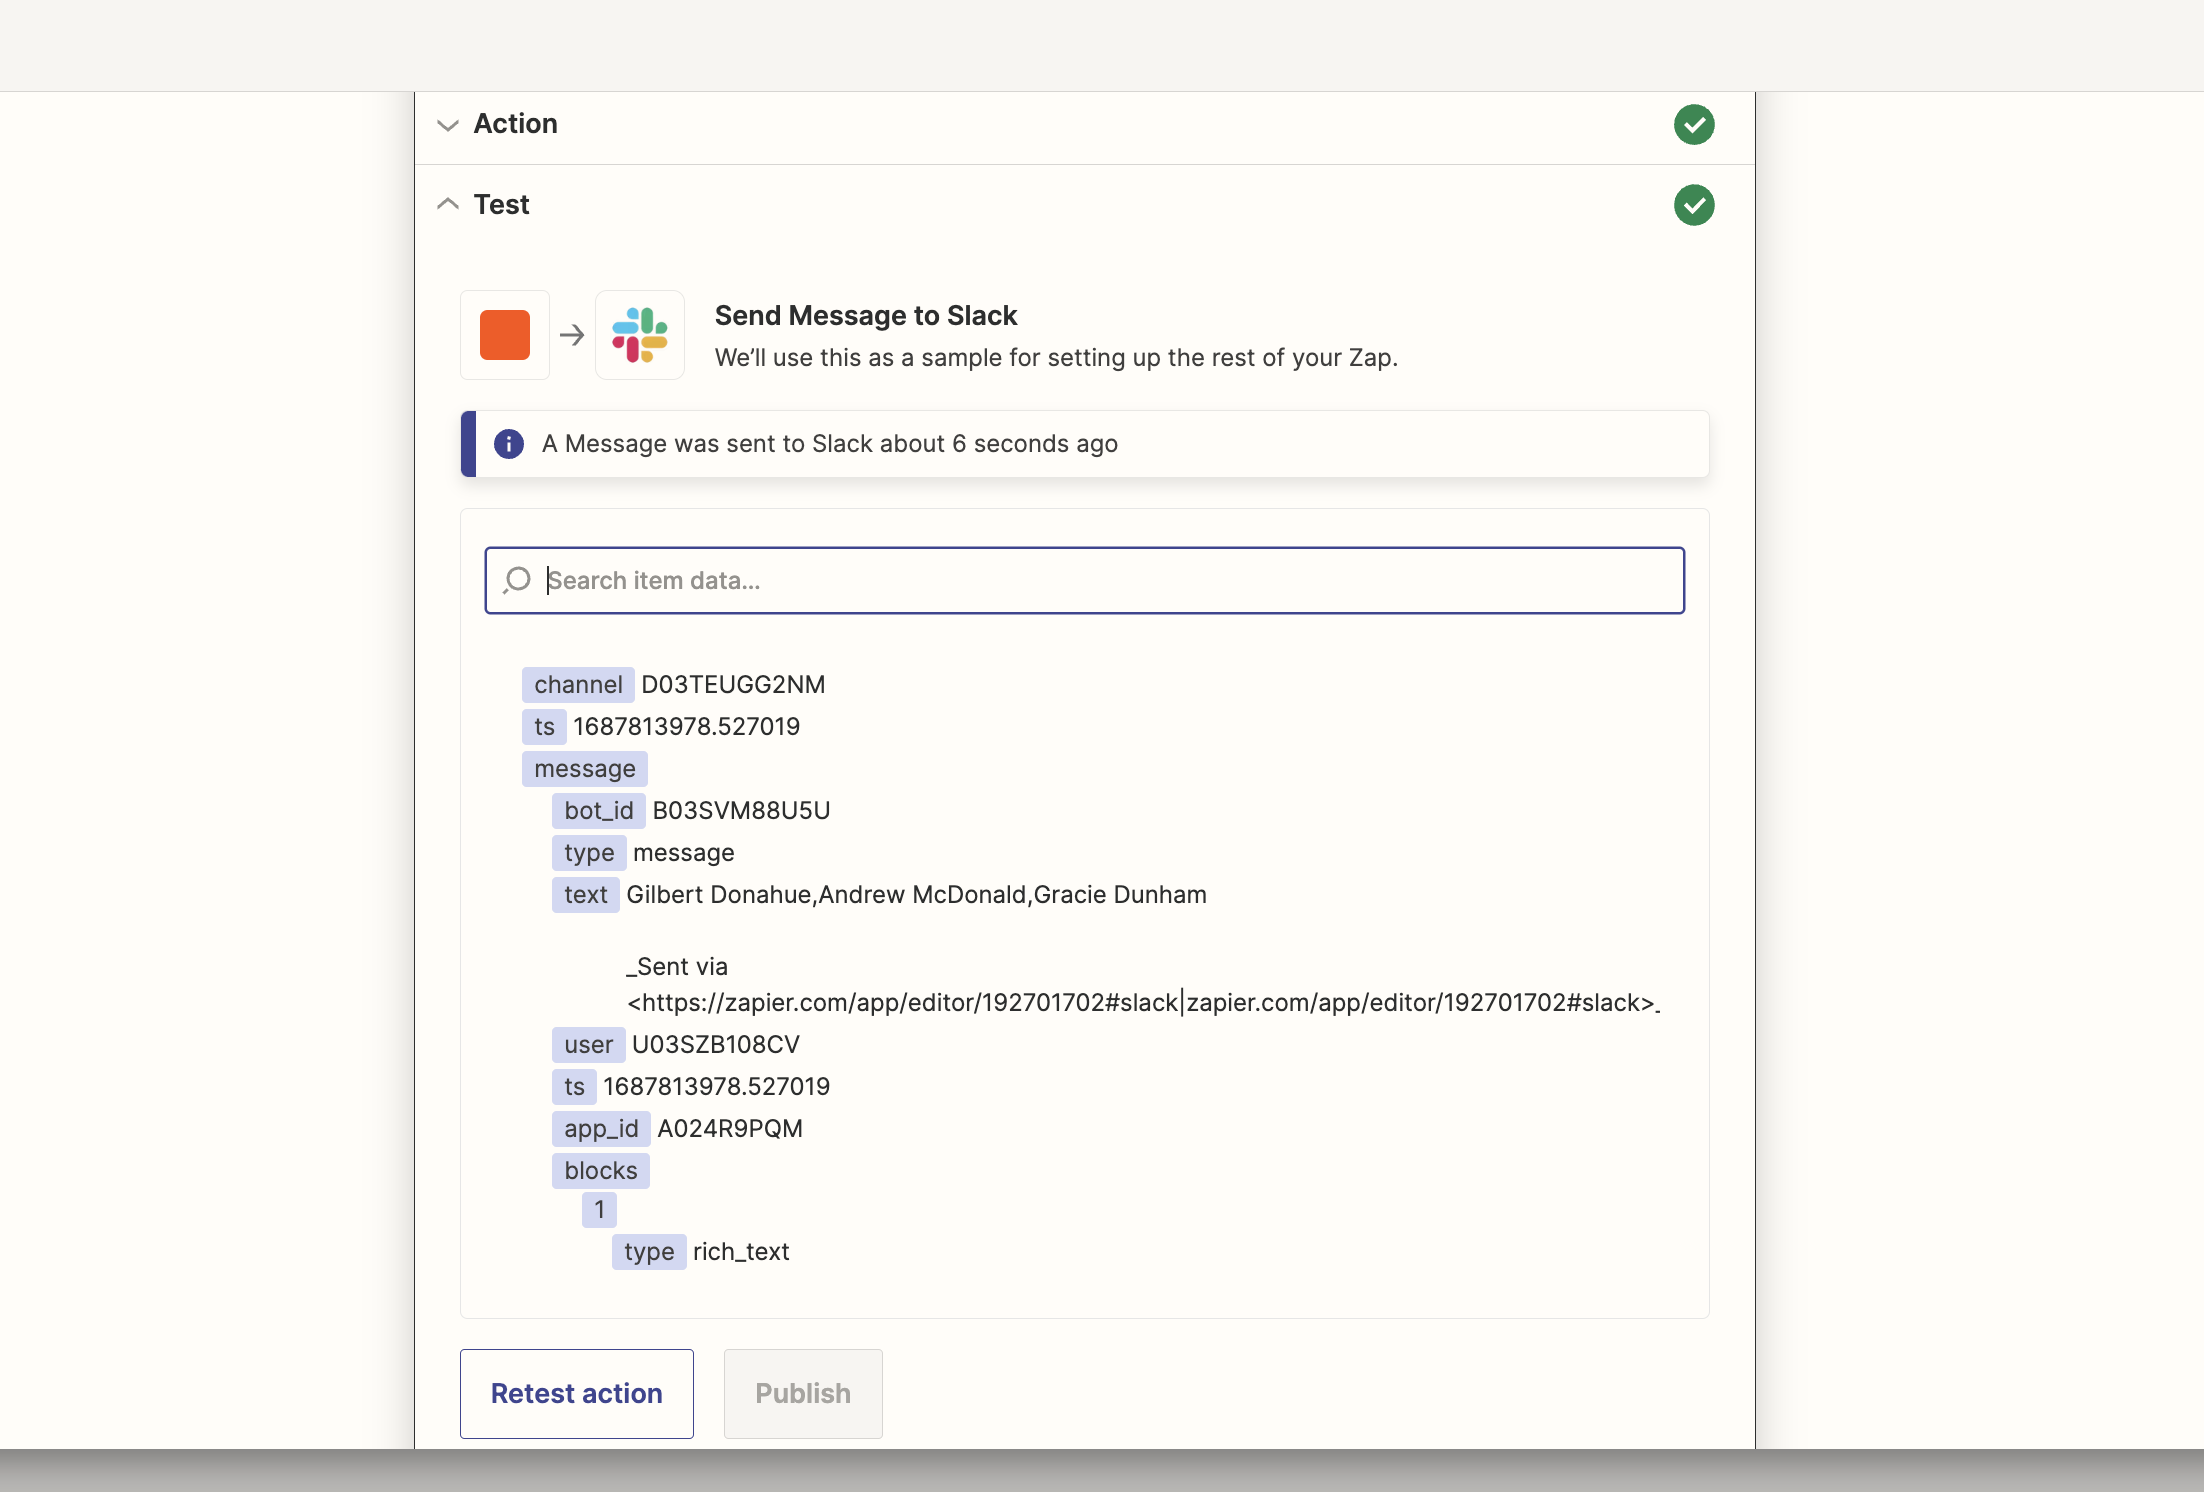Viewport: 2204px width, 1492px height.
Task: Click the green checkmark beside Action
Action: [1693, 125]
